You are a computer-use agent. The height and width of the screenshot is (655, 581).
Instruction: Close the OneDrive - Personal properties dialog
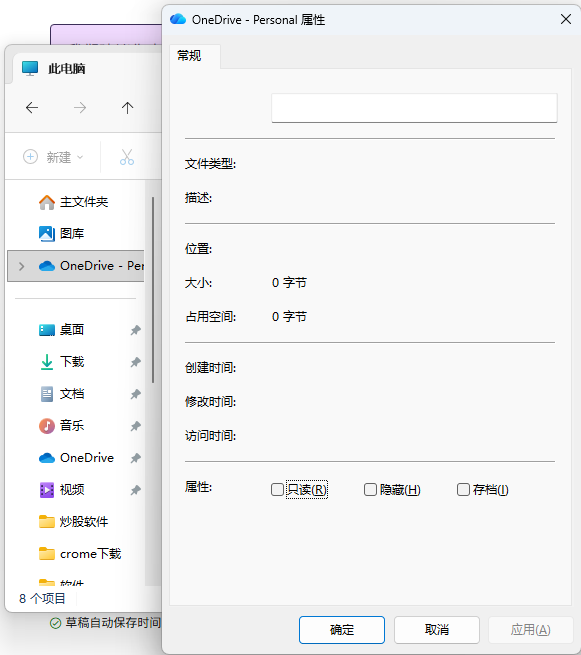pyautogui.click(x=566, y=19)
